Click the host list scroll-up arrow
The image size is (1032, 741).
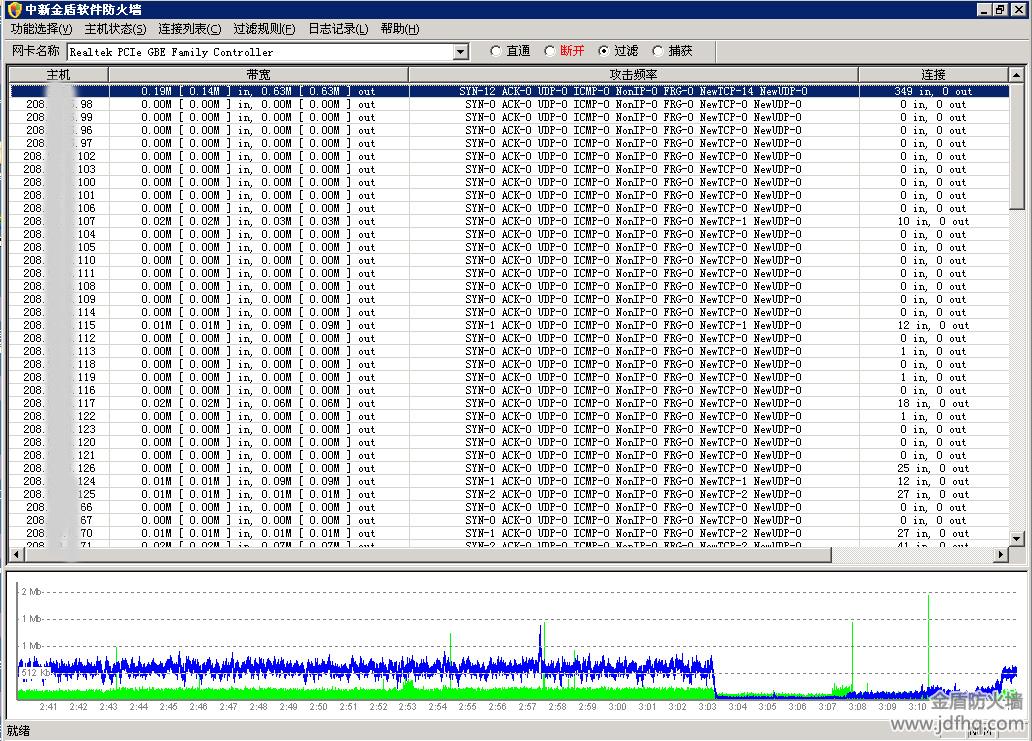(1017, 75)
